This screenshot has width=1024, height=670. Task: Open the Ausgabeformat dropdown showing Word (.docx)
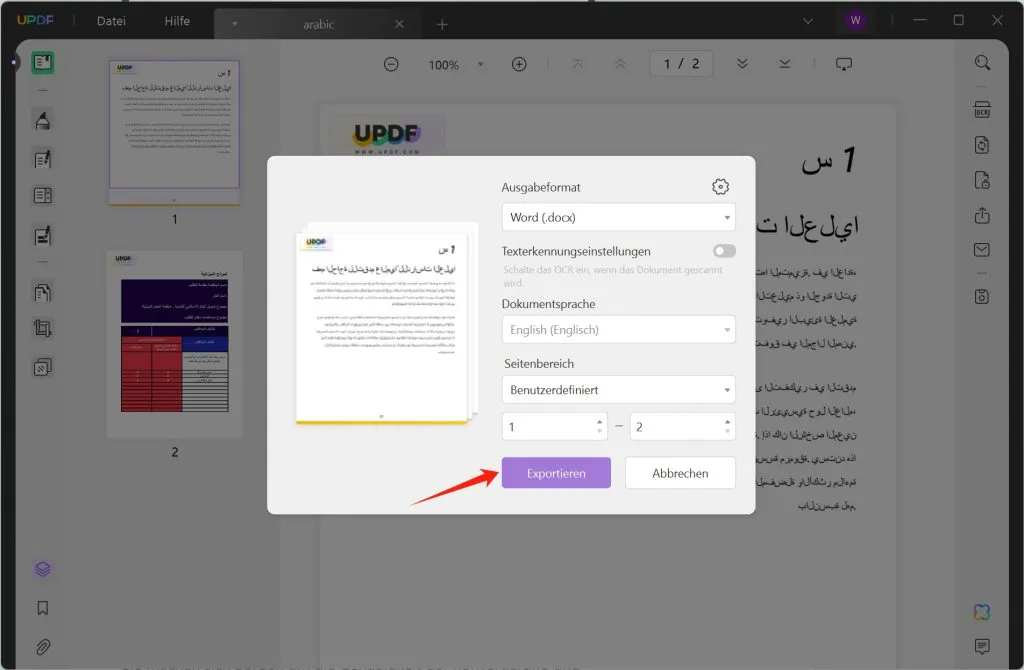pos(618,217)
